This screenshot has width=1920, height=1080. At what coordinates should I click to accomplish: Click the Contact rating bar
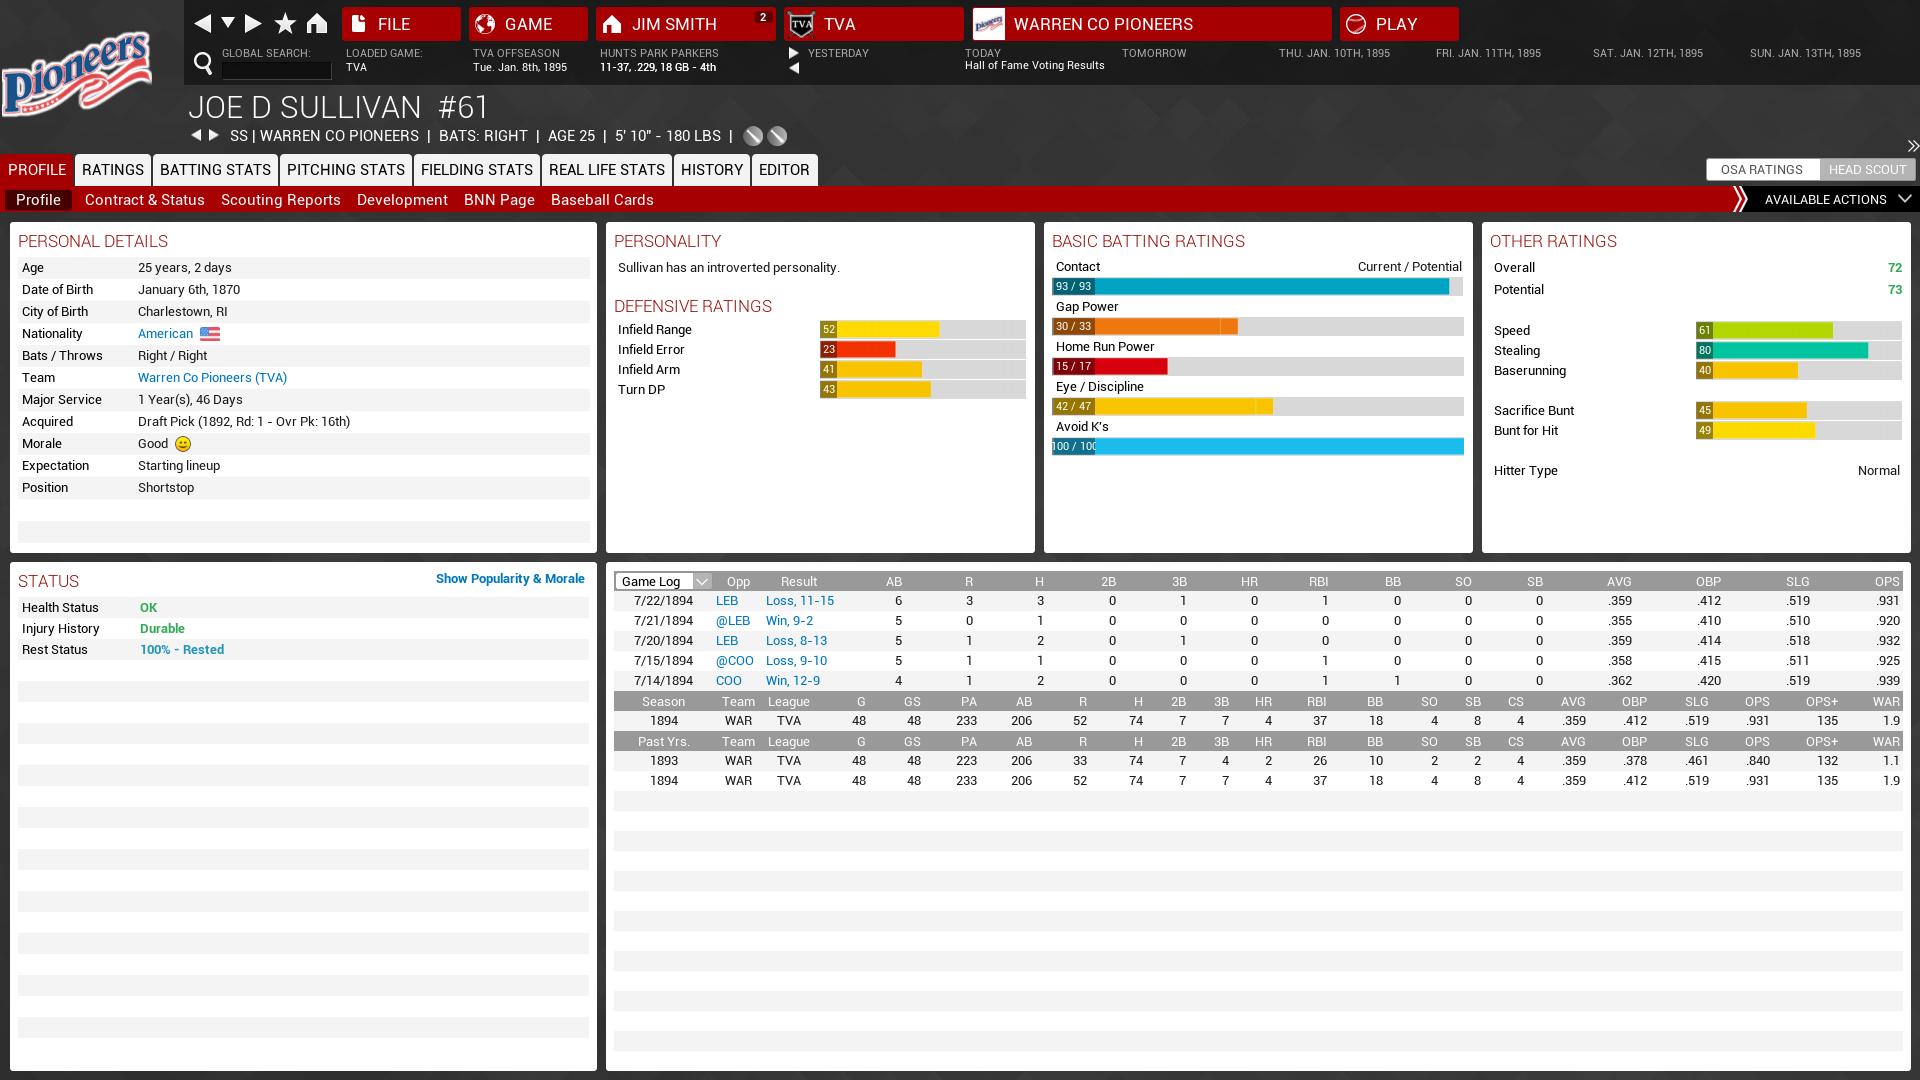[1258, 287]
